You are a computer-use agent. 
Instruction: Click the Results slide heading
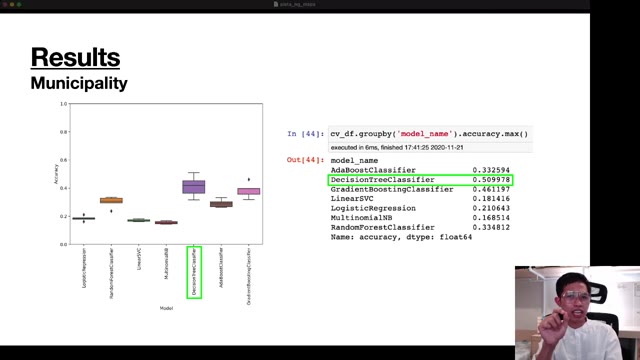pos(76,57)
